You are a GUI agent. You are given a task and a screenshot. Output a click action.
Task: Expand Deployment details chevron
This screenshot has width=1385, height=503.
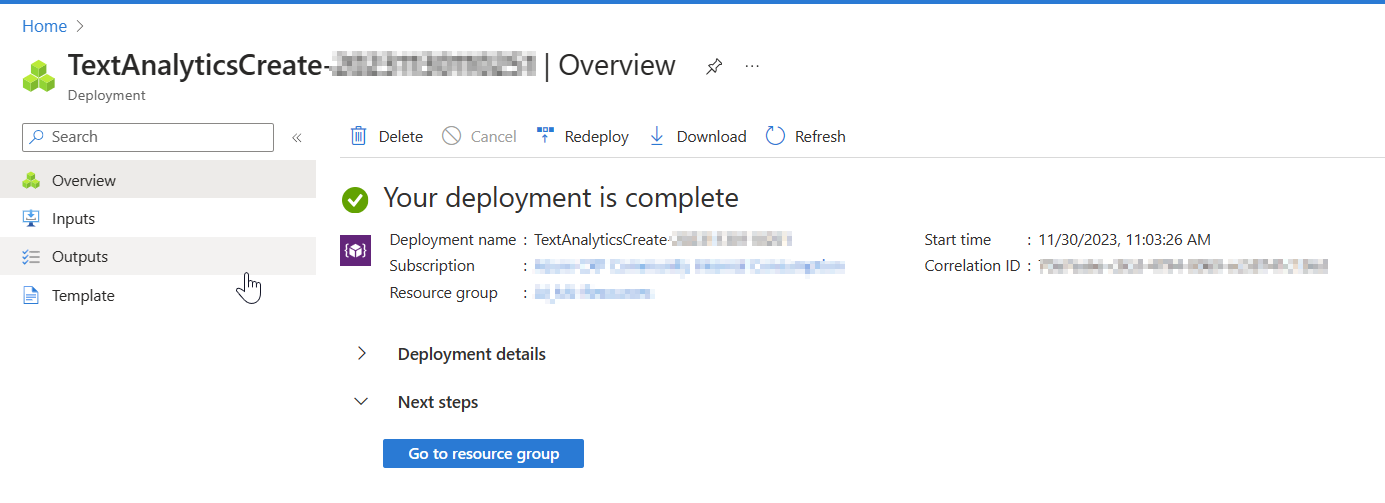tap(362, 353)
